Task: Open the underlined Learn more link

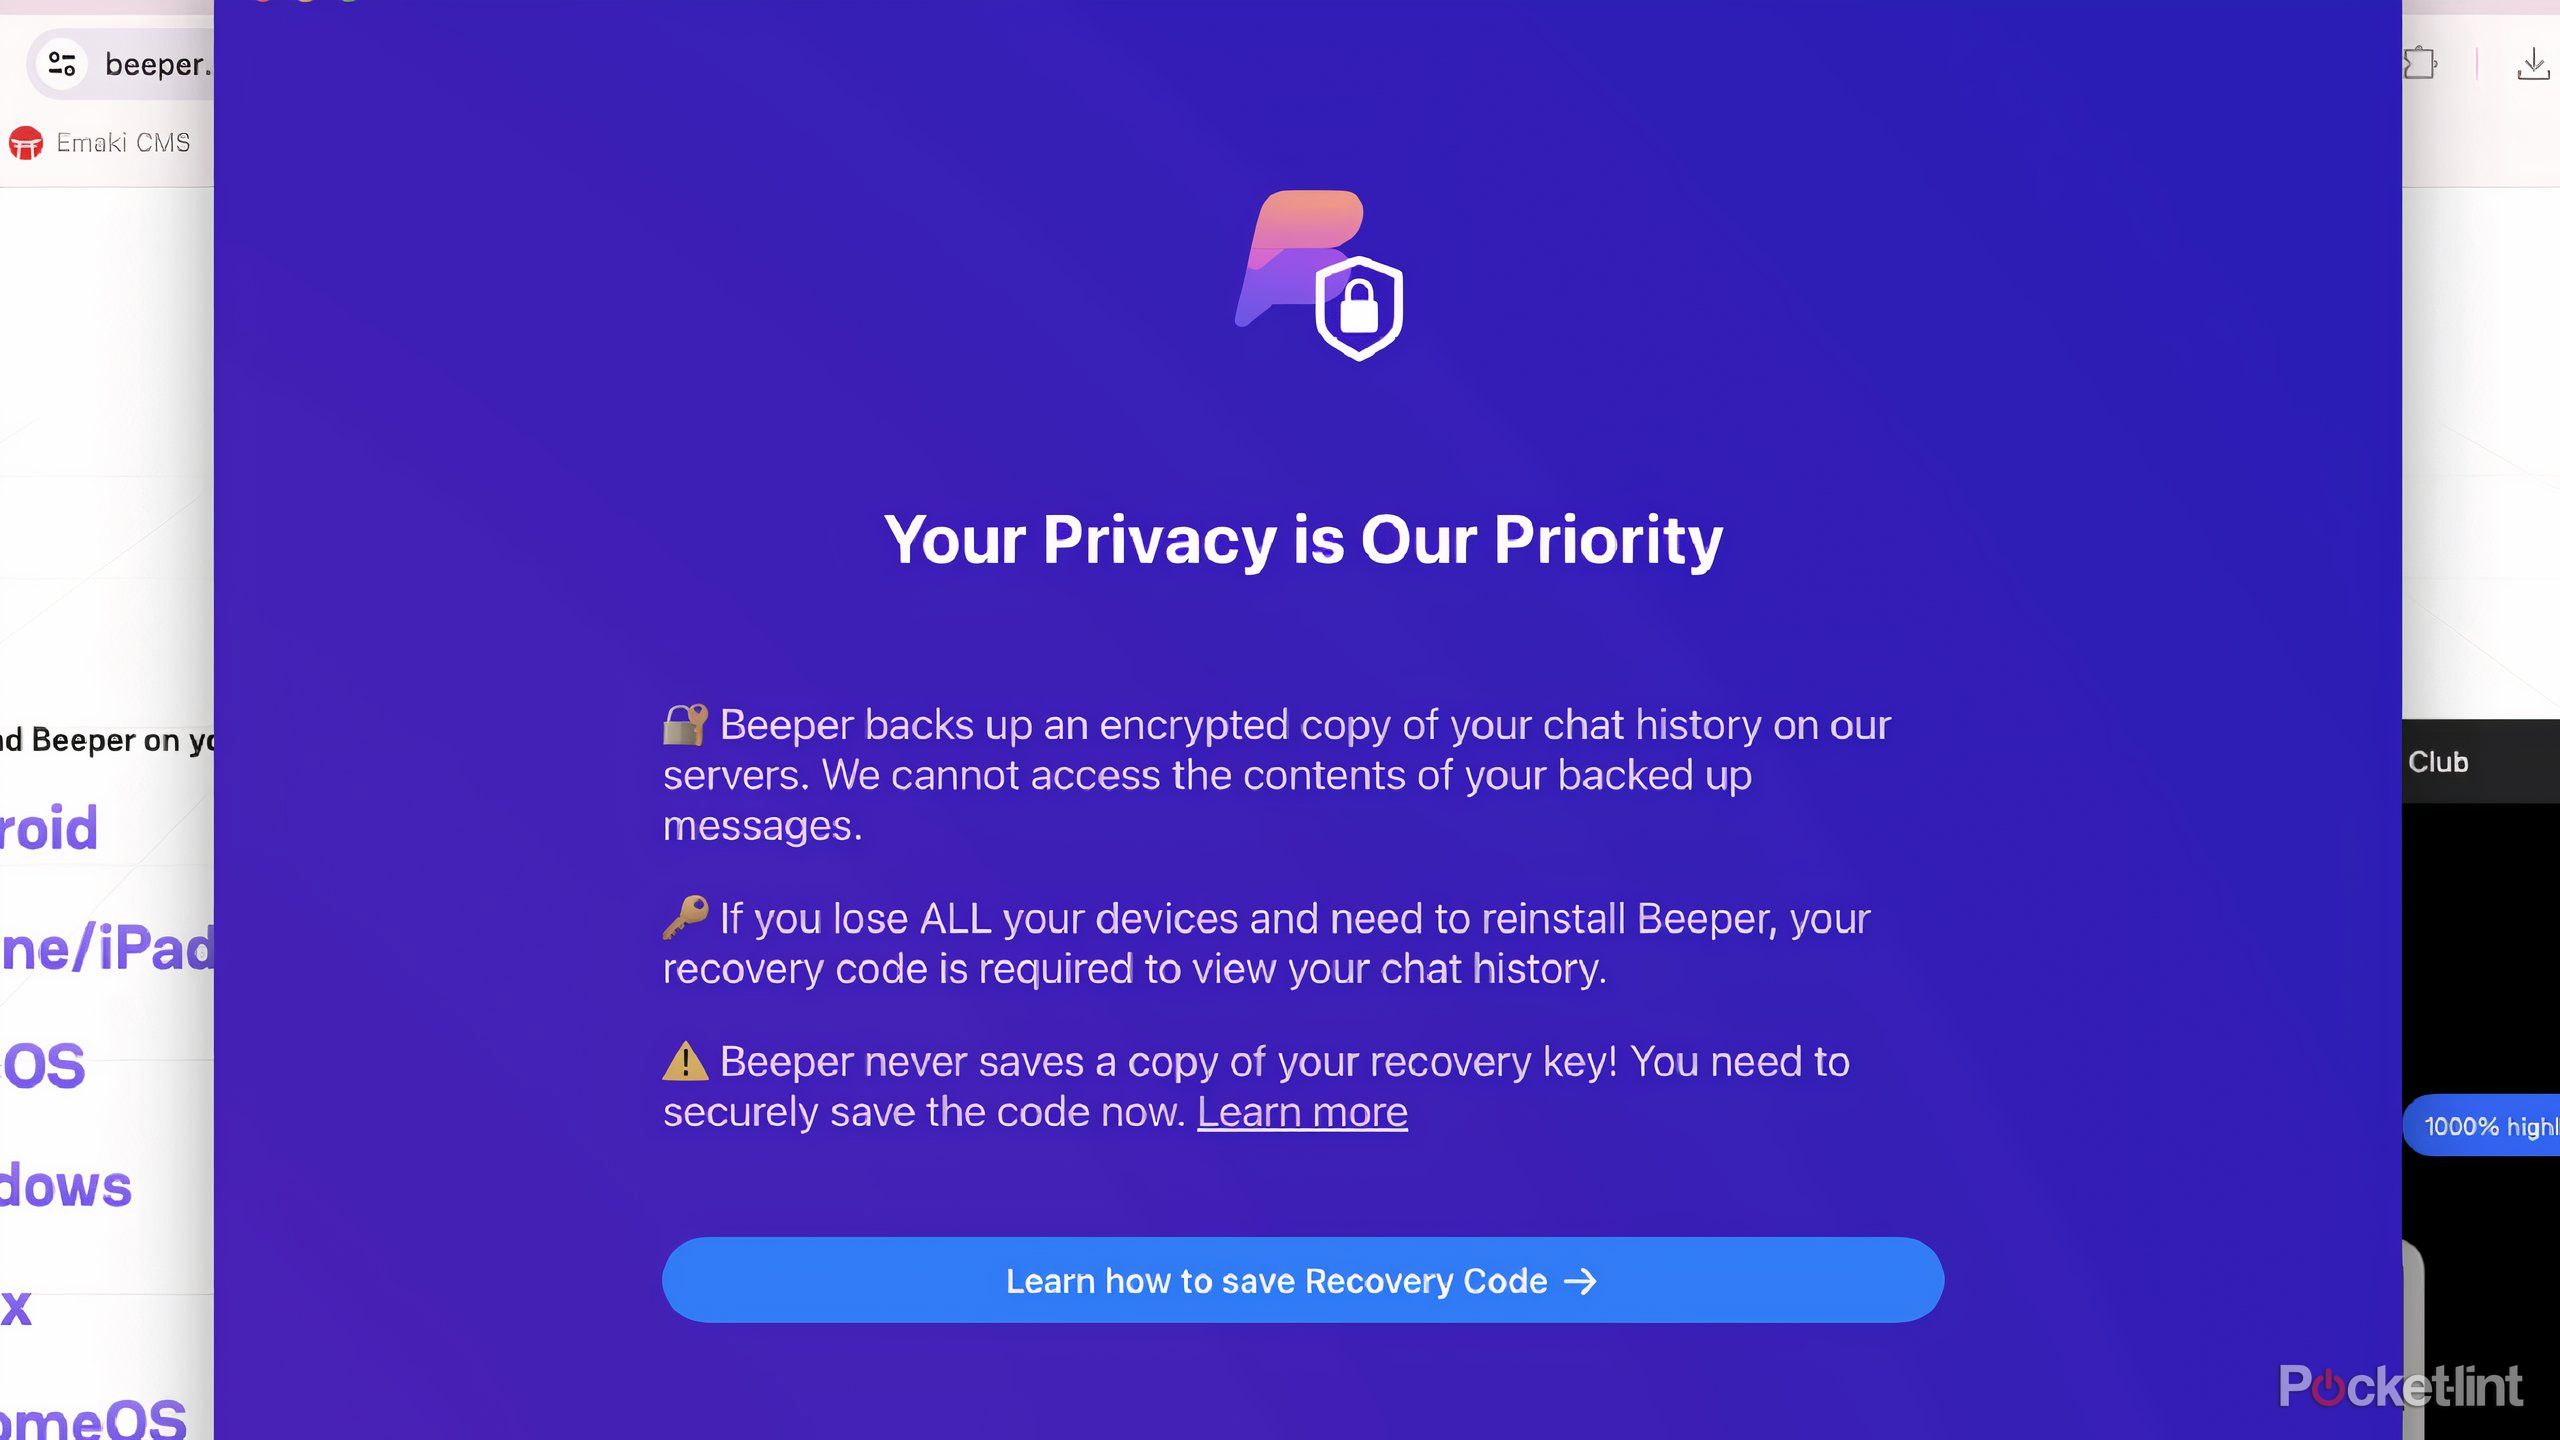Action: 1302,1112
